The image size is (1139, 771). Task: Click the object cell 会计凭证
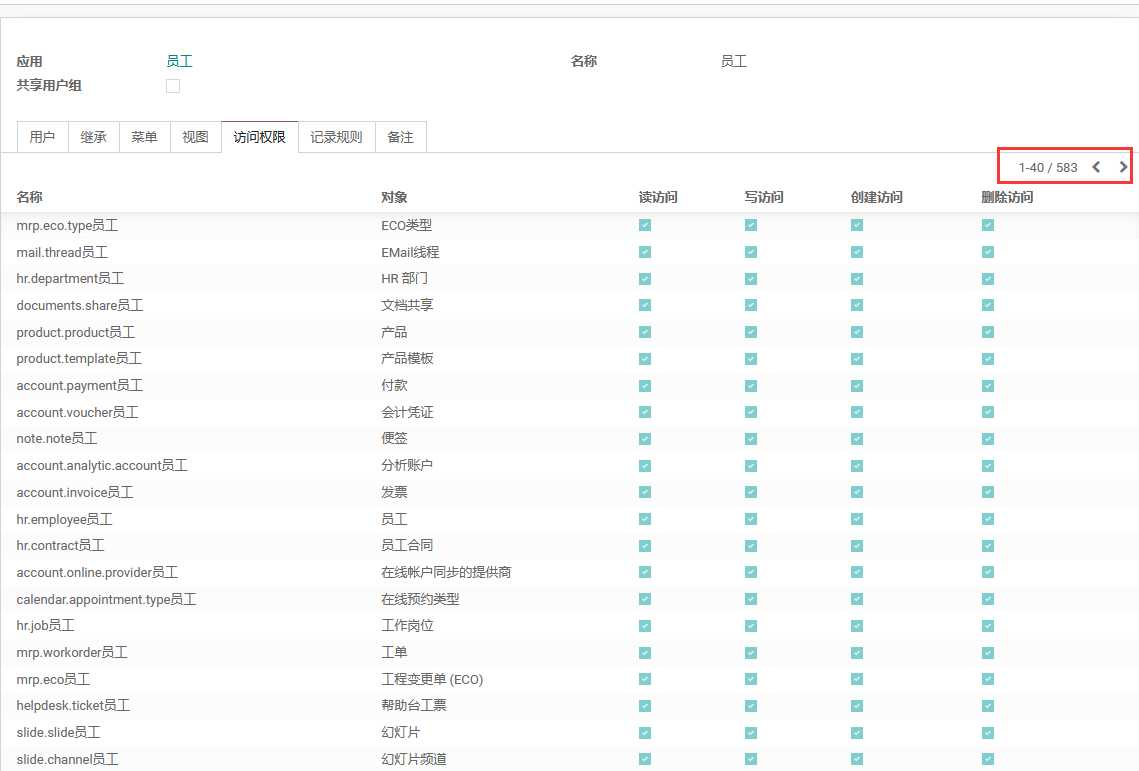(408, 412)
